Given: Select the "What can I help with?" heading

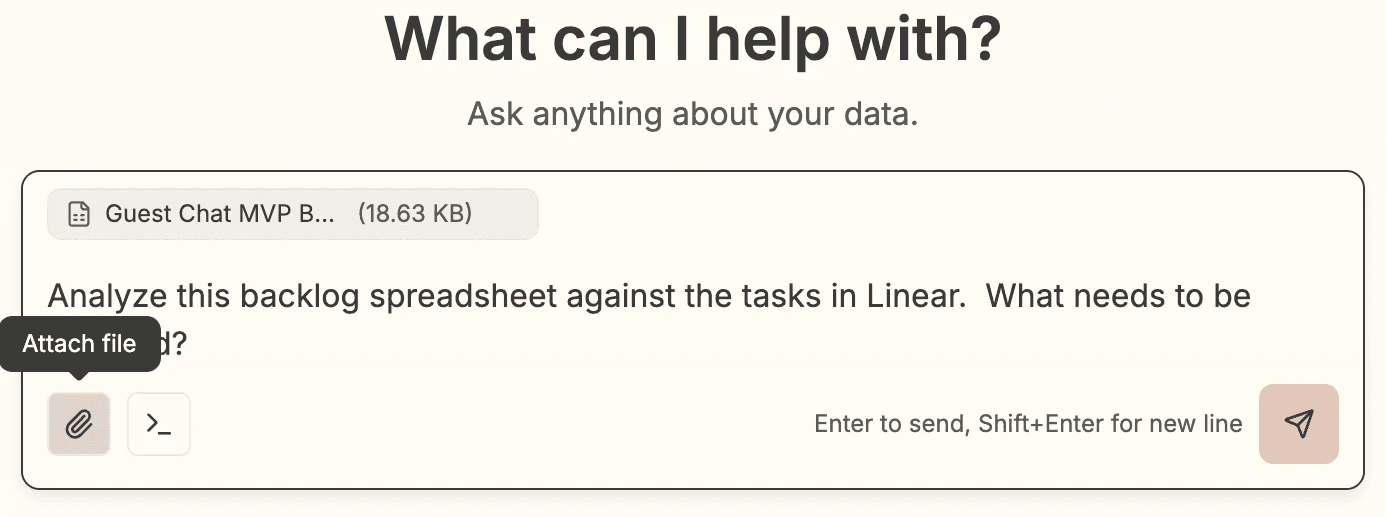Looking at the screenshot, I should [x=692, y=38].
